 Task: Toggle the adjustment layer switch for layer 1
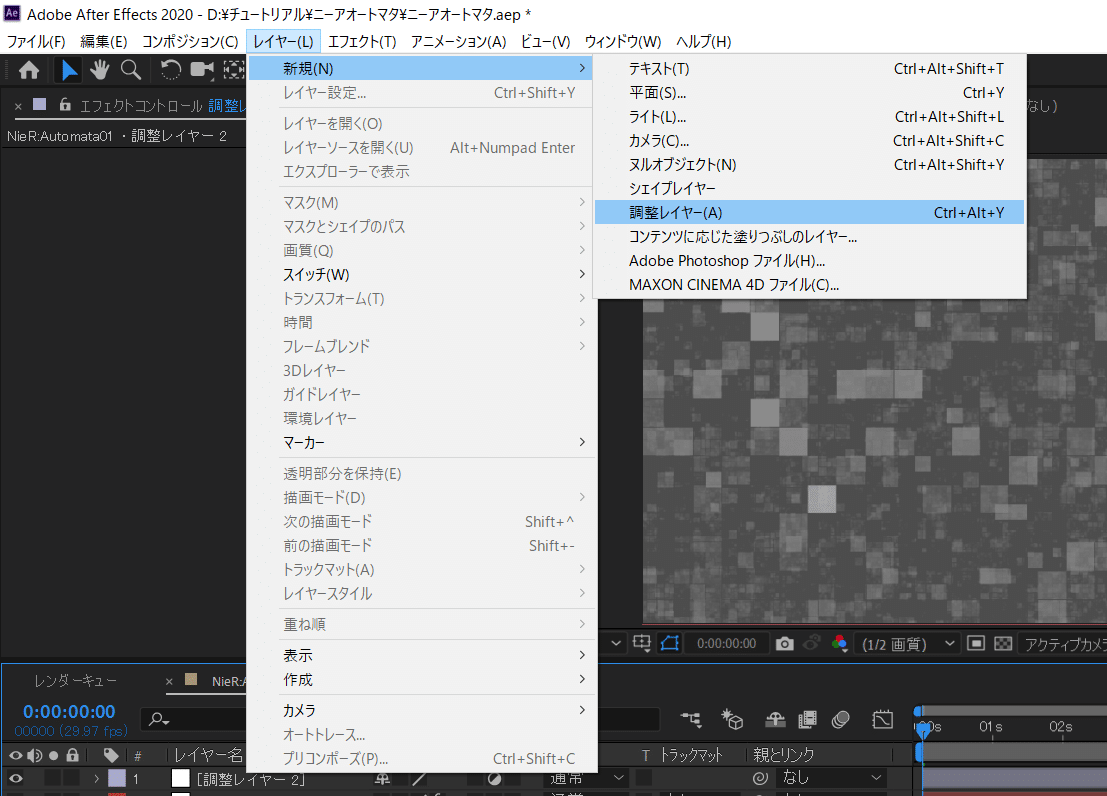click(494, 778)
